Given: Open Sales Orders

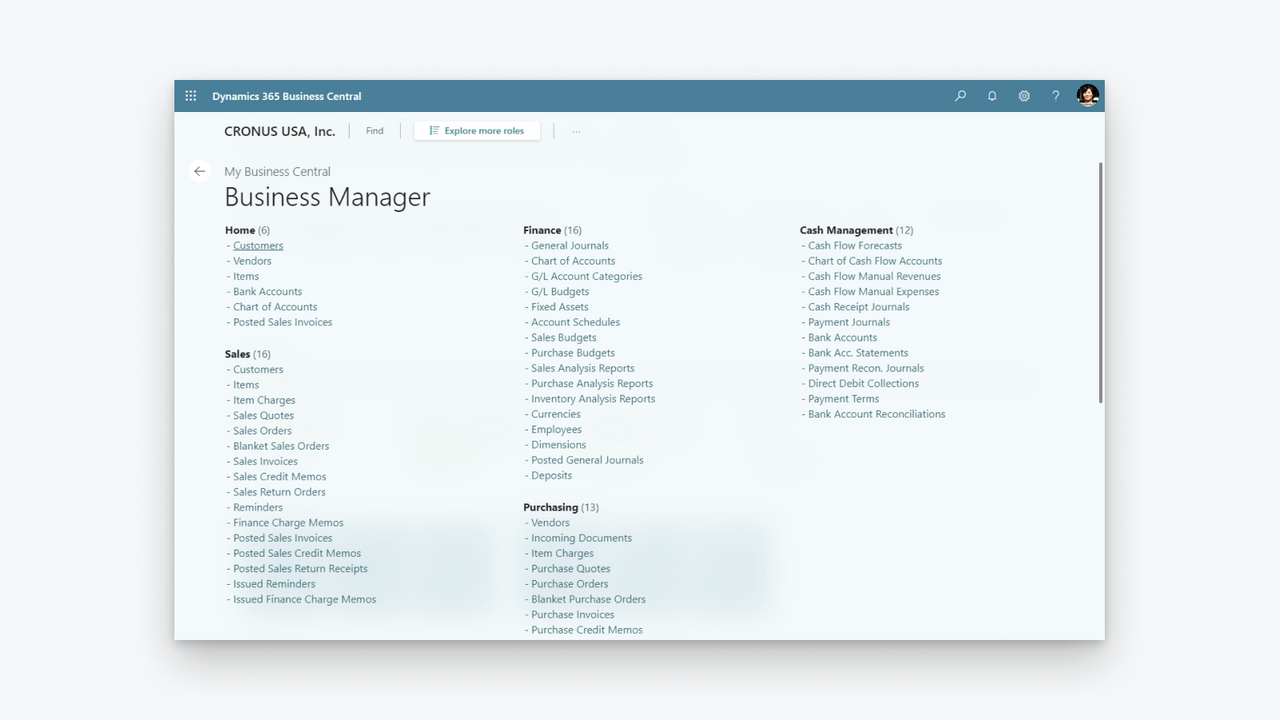Looking at the screenshot, I should coord(263,431).
